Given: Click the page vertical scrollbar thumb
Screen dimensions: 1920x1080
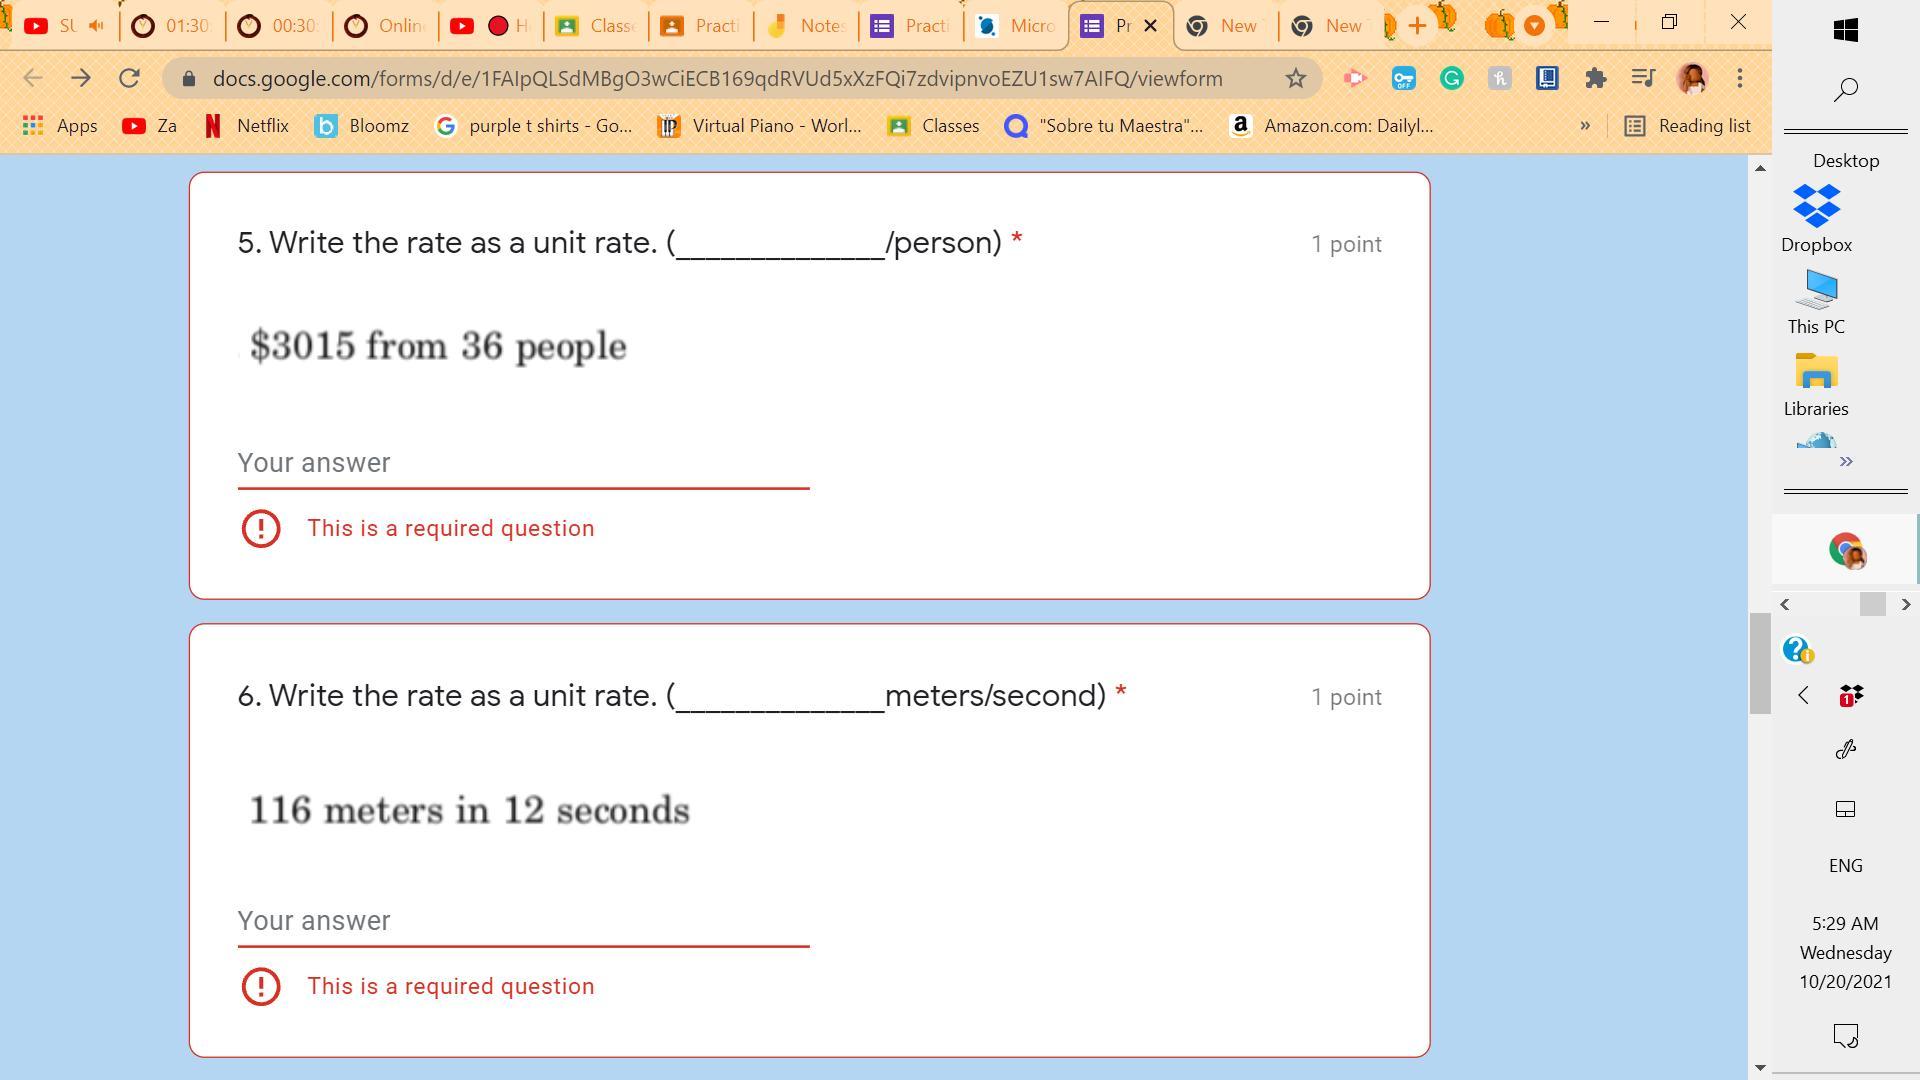Looking at the screenshot, I should click(x=1759, y=663).
